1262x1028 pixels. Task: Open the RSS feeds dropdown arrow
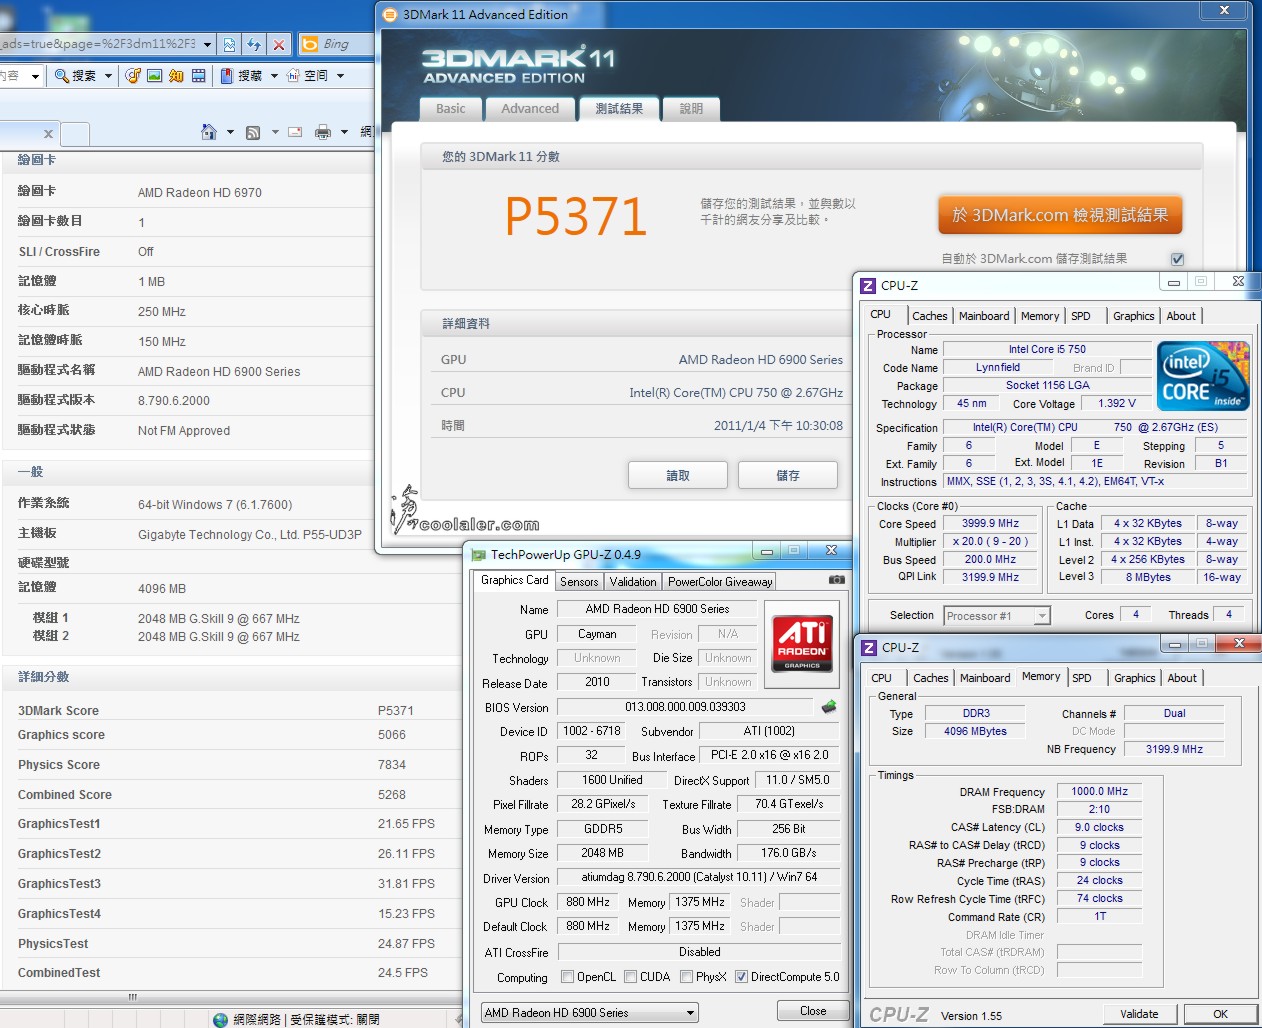pos(275,132)
